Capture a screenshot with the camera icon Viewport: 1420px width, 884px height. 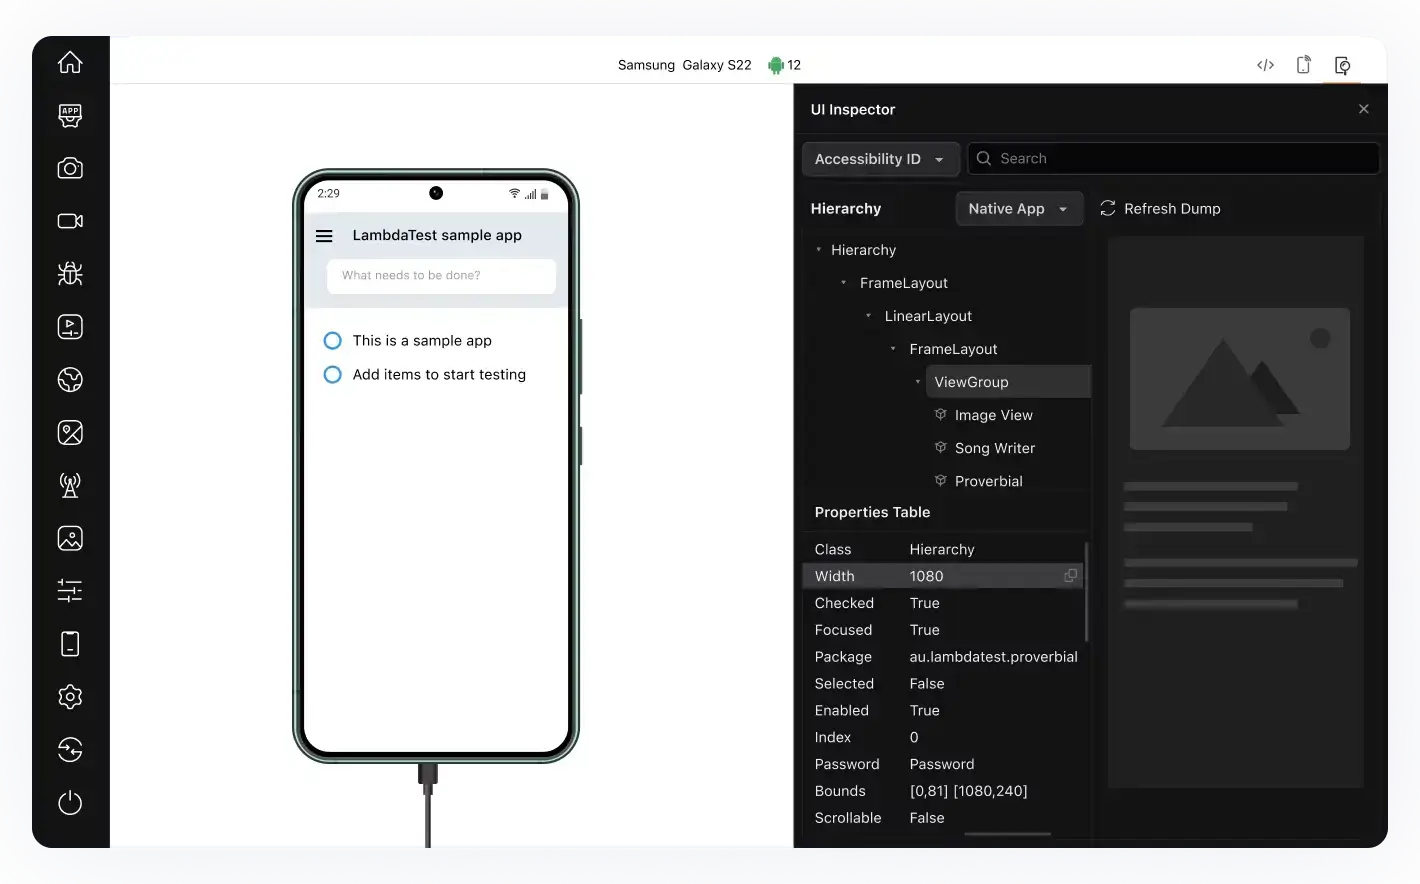tap(70, 168)
